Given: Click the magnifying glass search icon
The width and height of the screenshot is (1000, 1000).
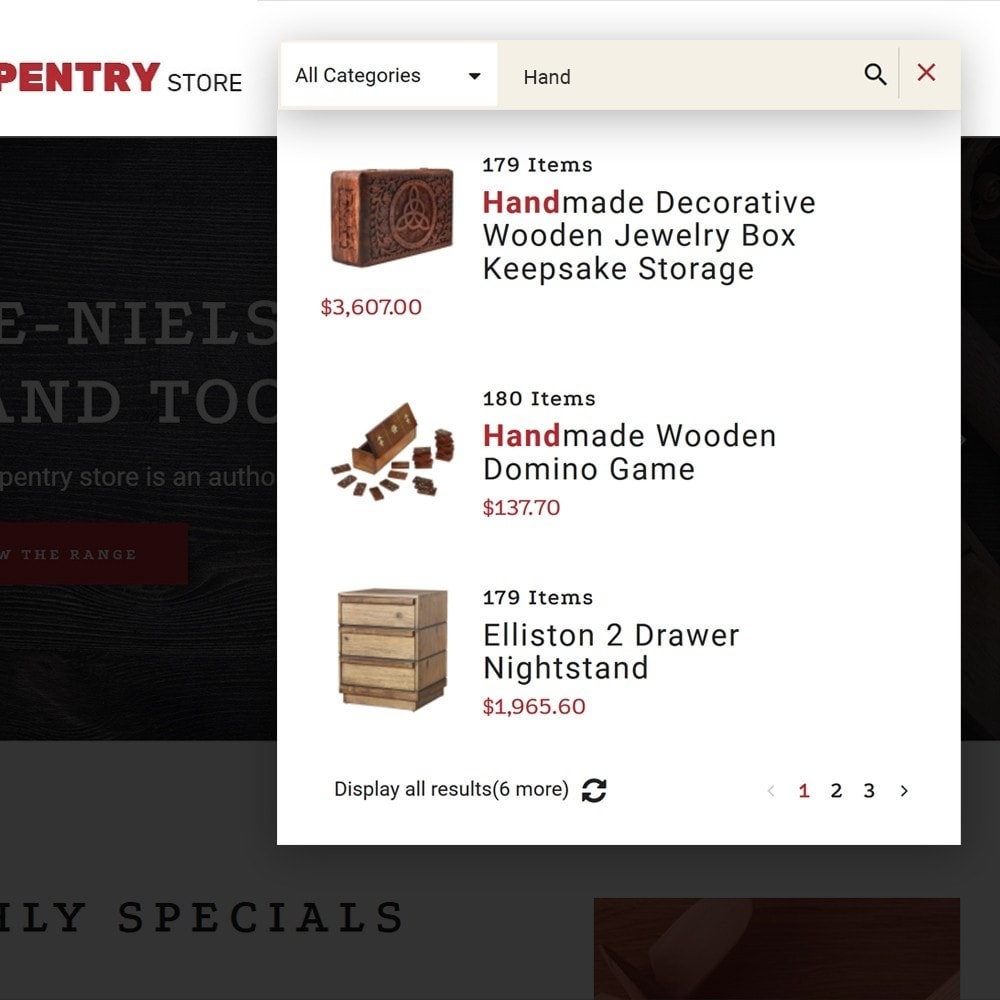Looking at the screenshot, I should (x=875, y=75).
